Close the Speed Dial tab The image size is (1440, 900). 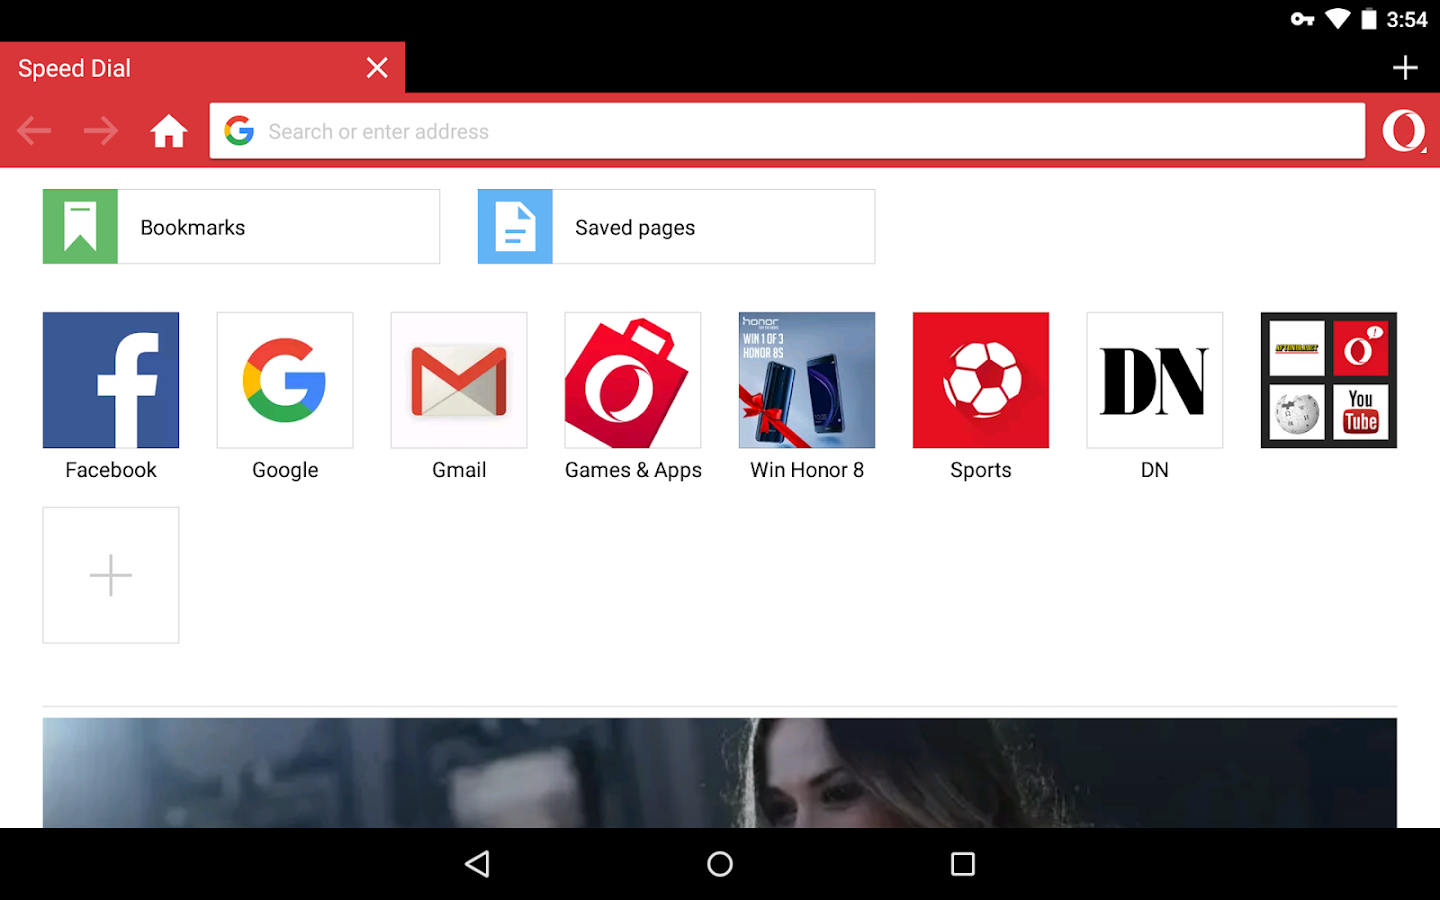(x=377, y=68)
